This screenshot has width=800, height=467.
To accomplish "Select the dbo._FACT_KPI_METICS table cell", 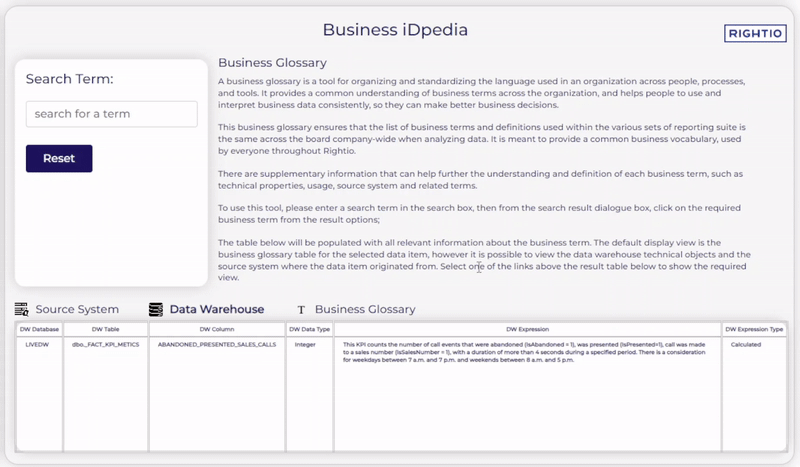I will click(x=106, y=345).
